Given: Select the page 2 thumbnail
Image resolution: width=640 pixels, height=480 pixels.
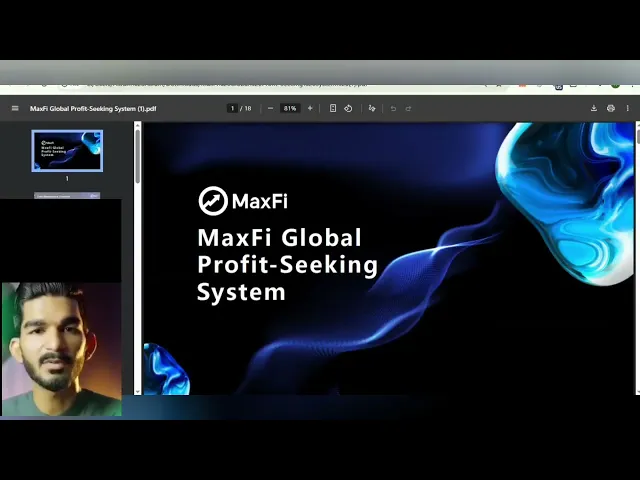Looking at the screenshot, I should (67, 196).
